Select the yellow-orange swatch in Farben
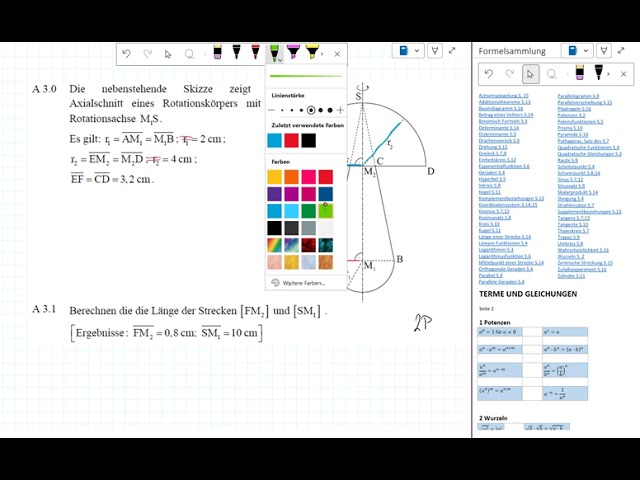The image size is (640, 480). [x=275, y=177]
